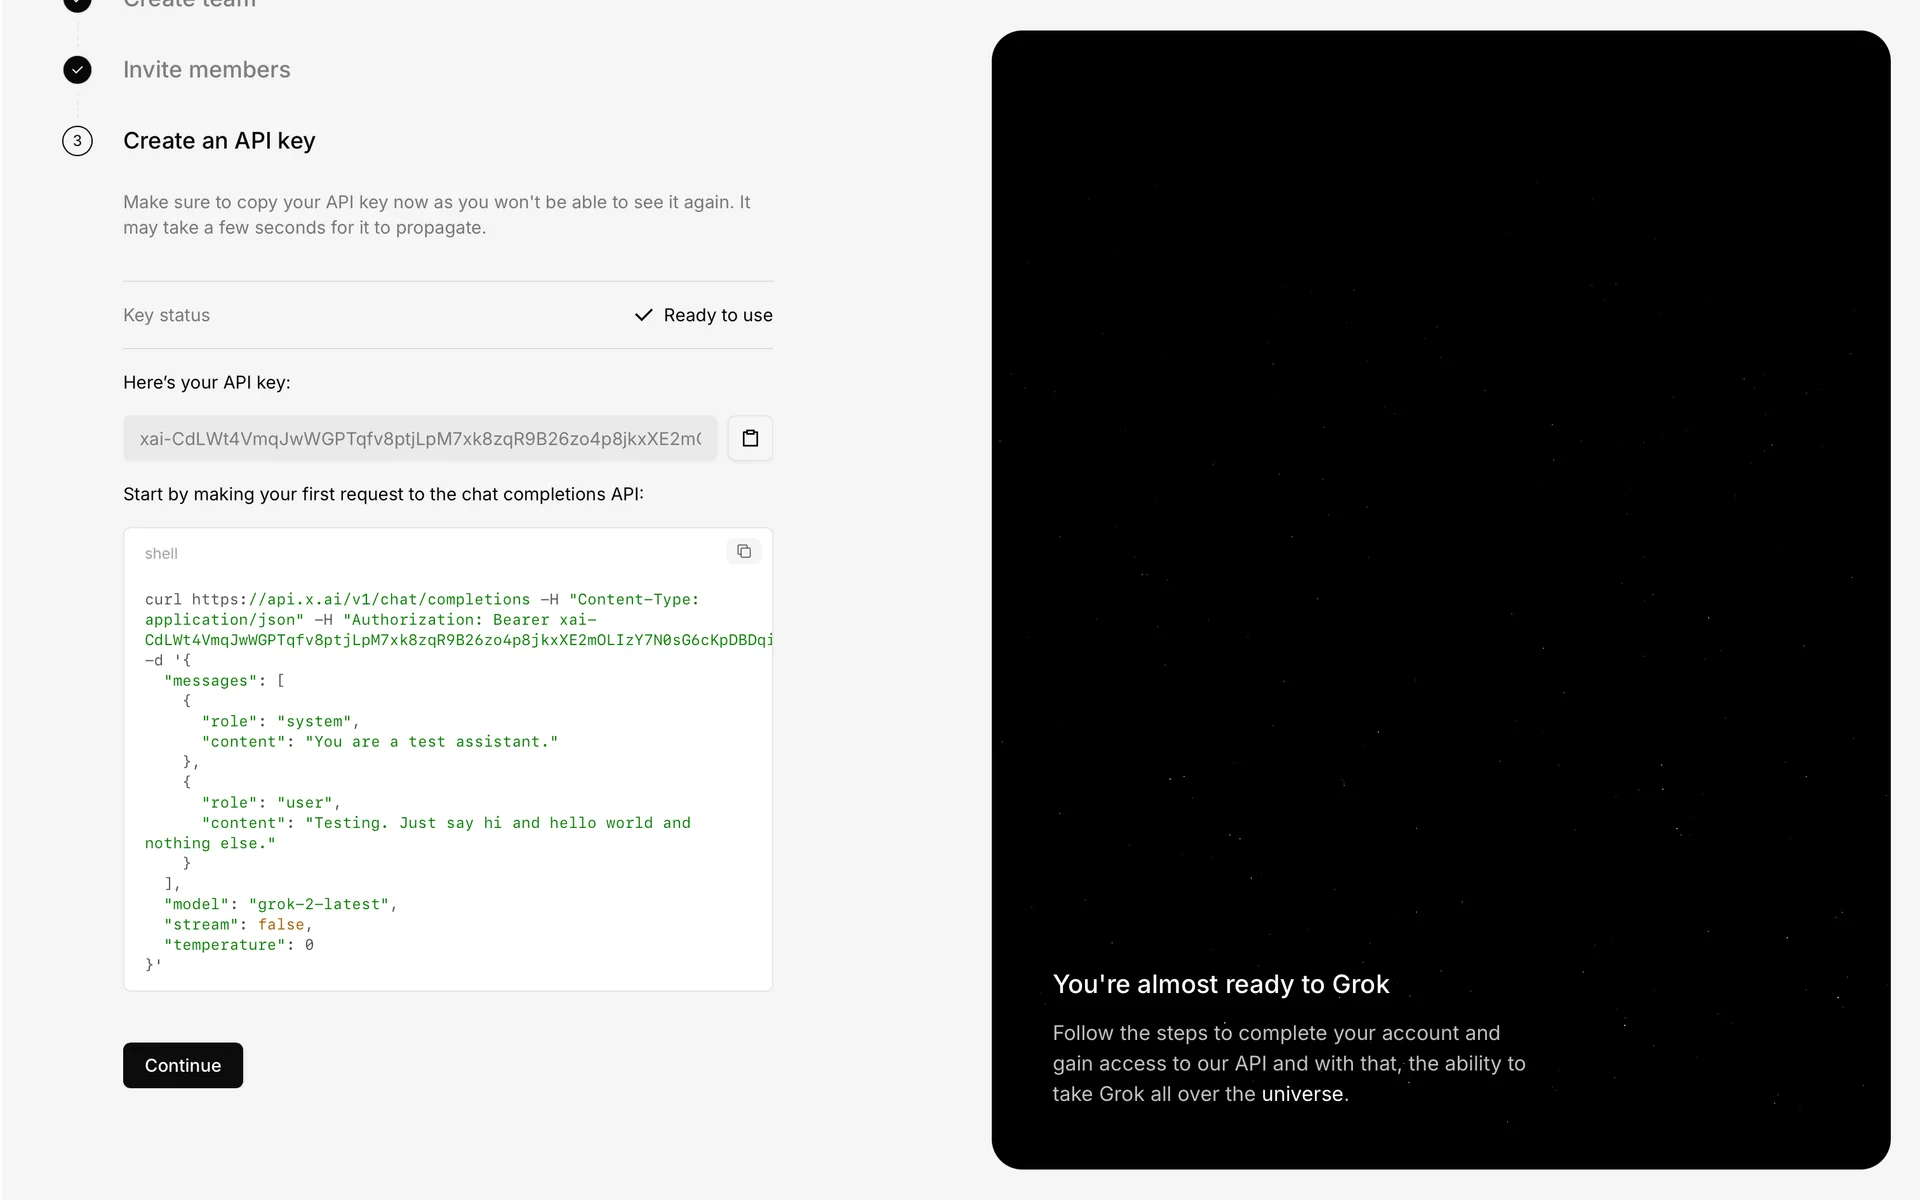The image size is (1920, 1200).
Task: Copy the API key with clipboard icon
Action: click(750, 438)
